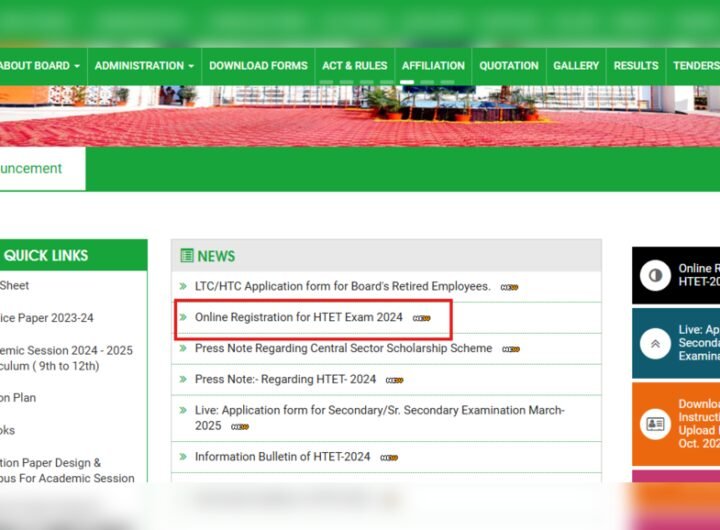Select the Announcement tab
The height and width of the screenshot is (530, 720).
coord(42,168)
